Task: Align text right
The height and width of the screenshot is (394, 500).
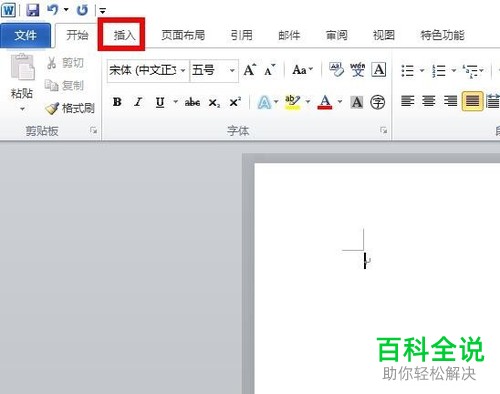Action: point(450,101)
